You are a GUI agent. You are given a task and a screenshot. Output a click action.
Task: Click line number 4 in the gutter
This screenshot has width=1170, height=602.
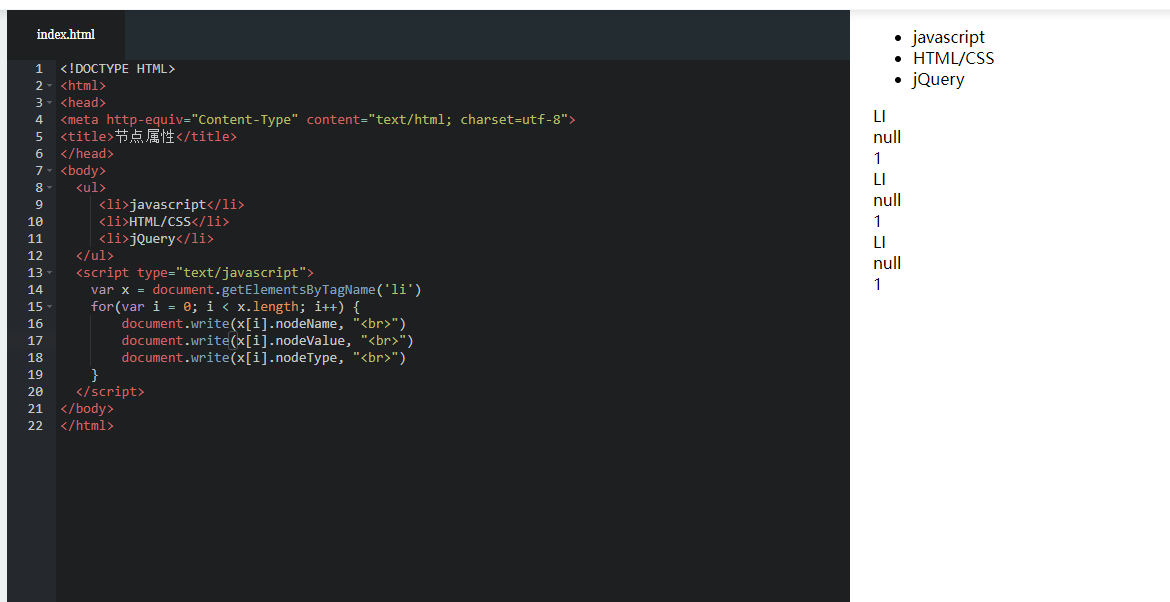click(39, 119)
